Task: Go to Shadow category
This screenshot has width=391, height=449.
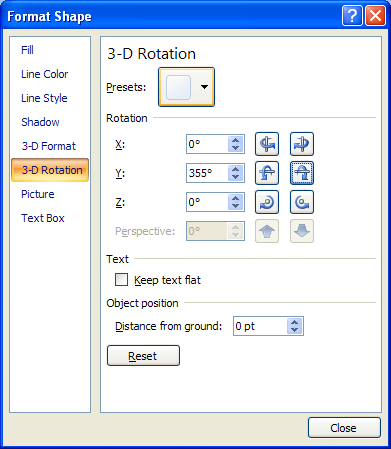Action: 50,122
